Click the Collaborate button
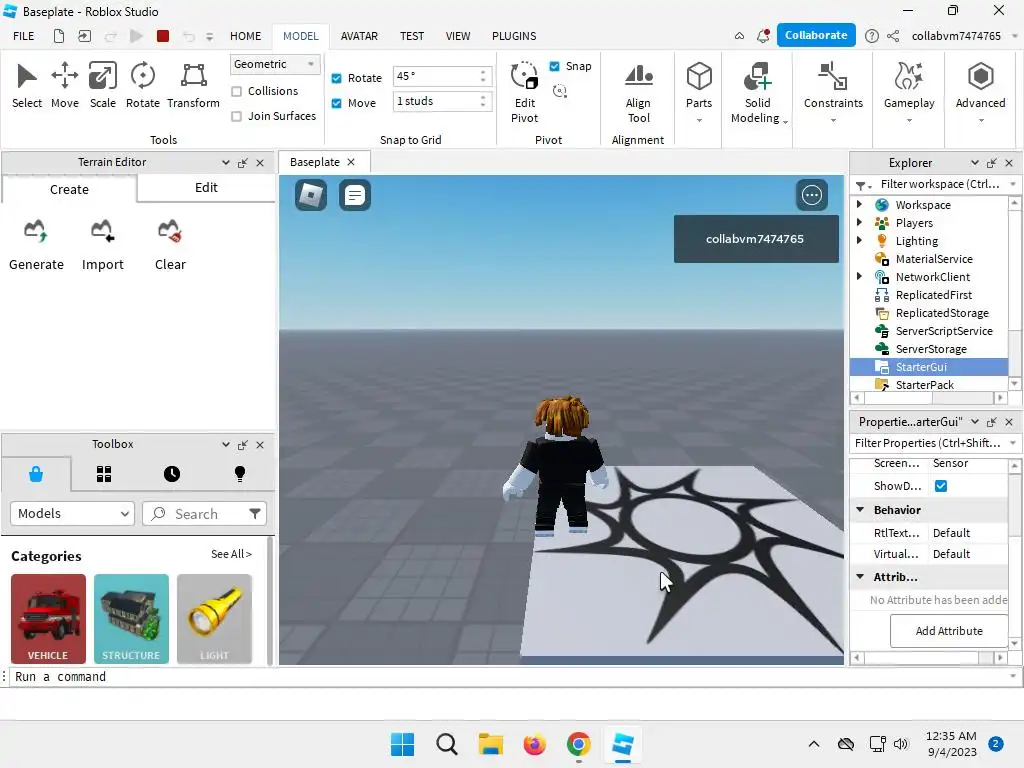1024x768 pixels. (816, 35)
